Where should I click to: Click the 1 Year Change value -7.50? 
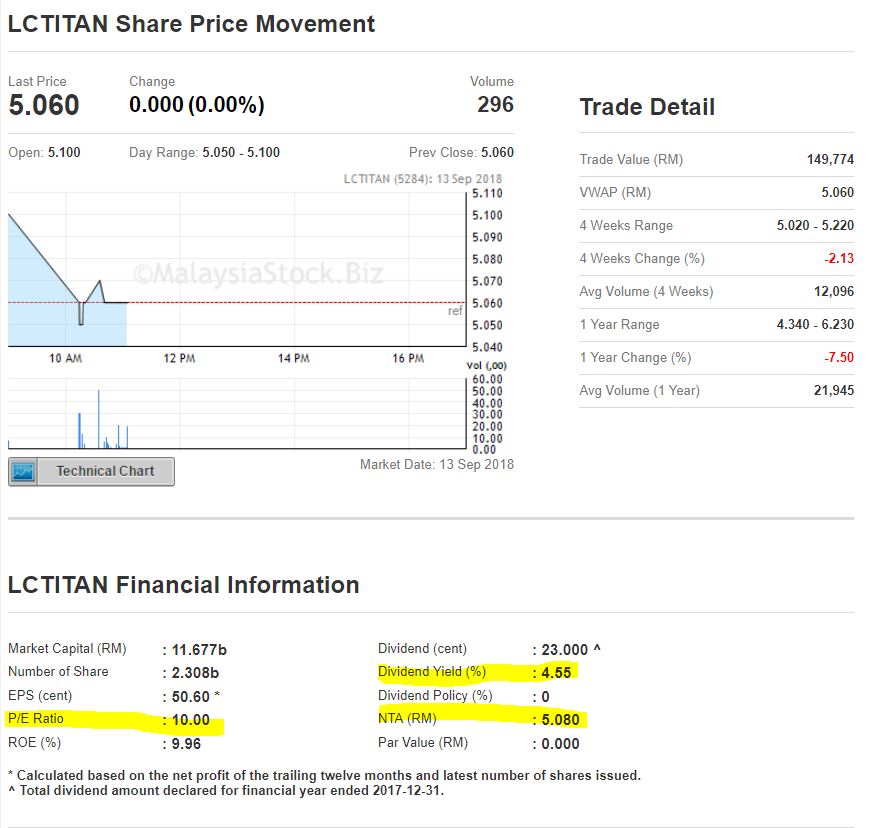point(839,357)
